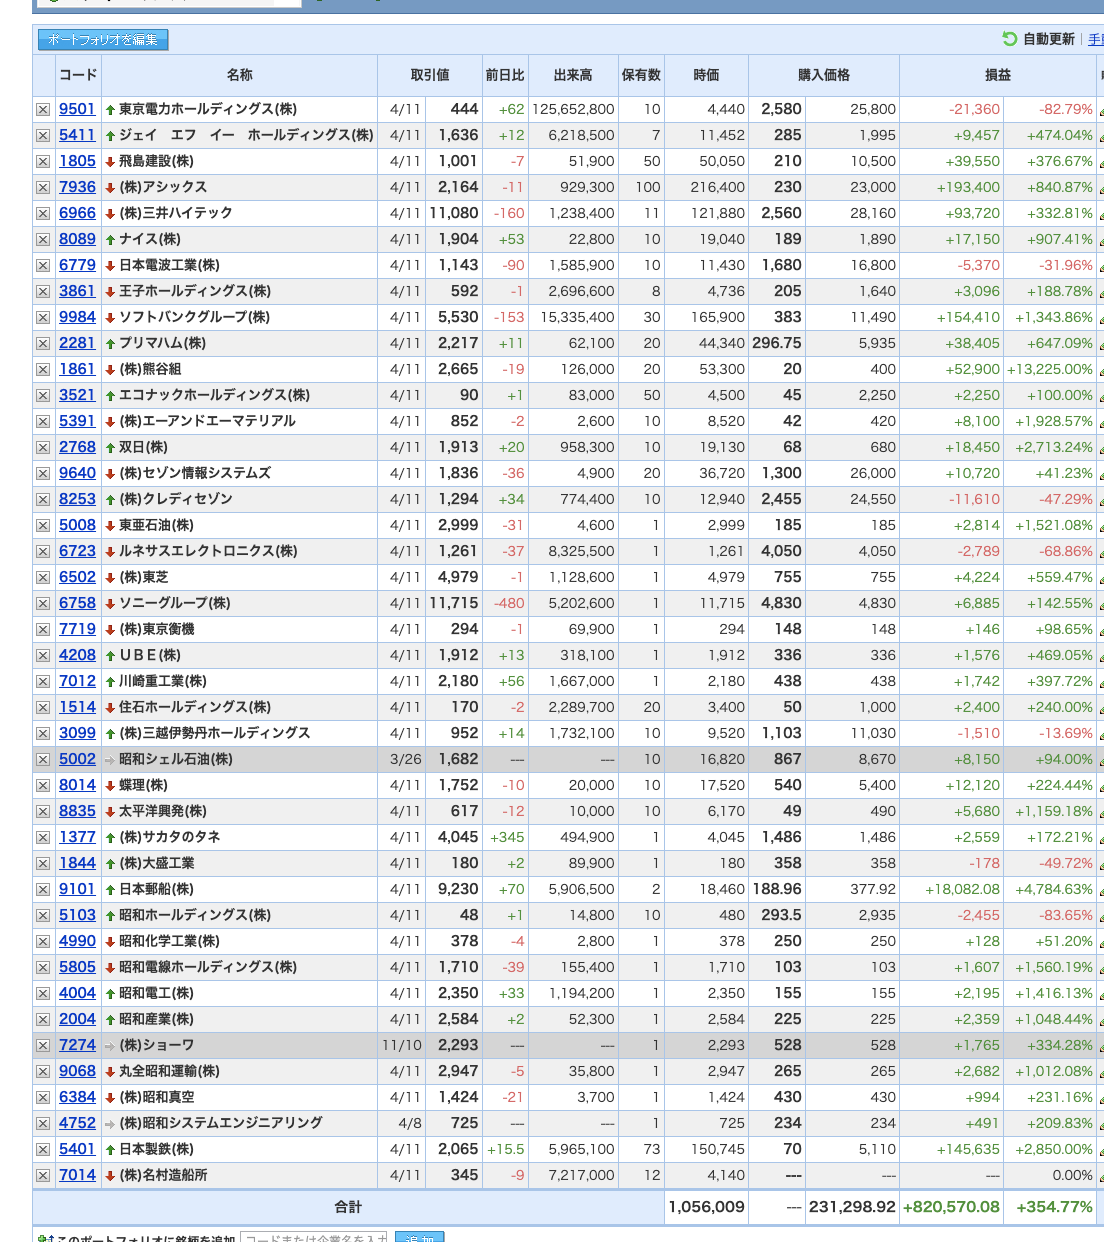This screenshot has width=1104, height=1242.
Task: Click the 保有数 column header
Action: (641, 75)
